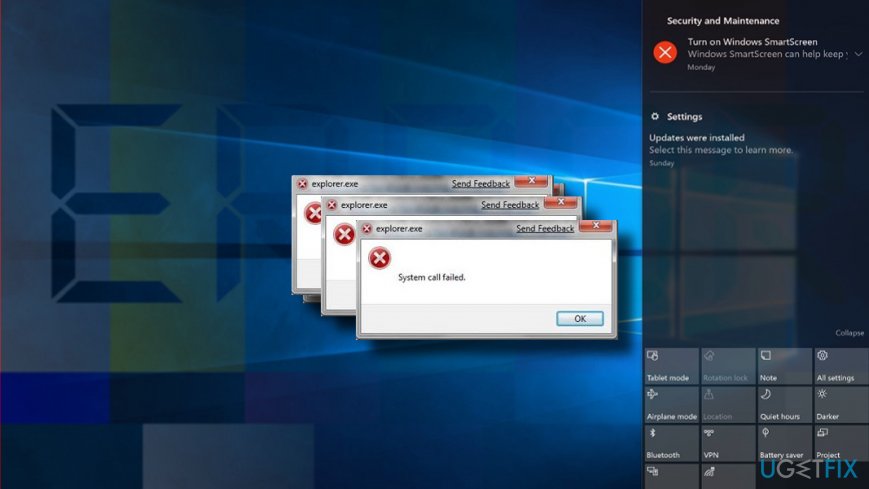Open All settings quick action
Viewport: 869px width, 489px height.
[x=841, y=366]
